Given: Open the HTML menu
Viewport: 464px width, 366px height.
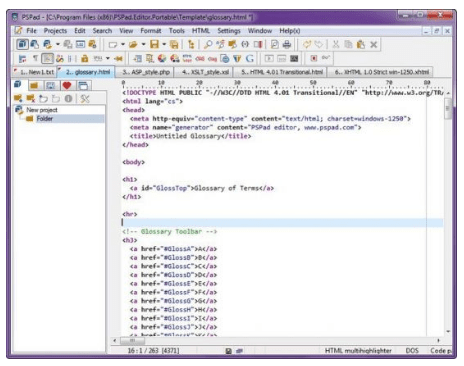Looking at the screenshot, I should point(201,31).
